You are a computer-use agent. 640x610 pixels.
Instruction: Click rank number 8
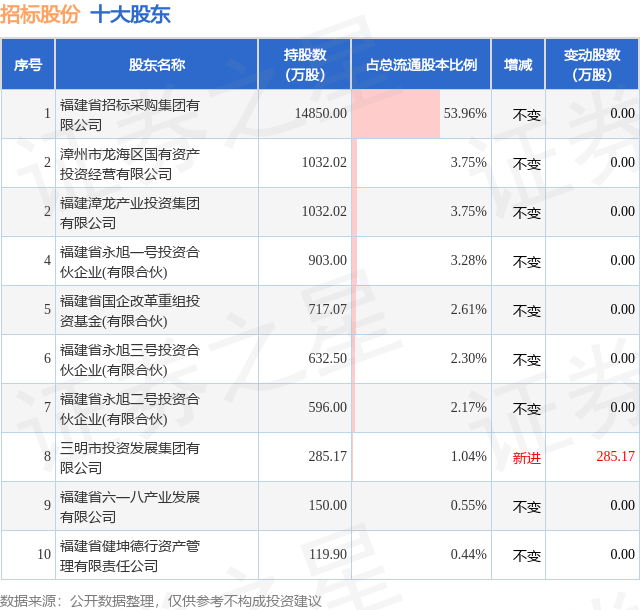pyautogui.click(x=47, y=456)
